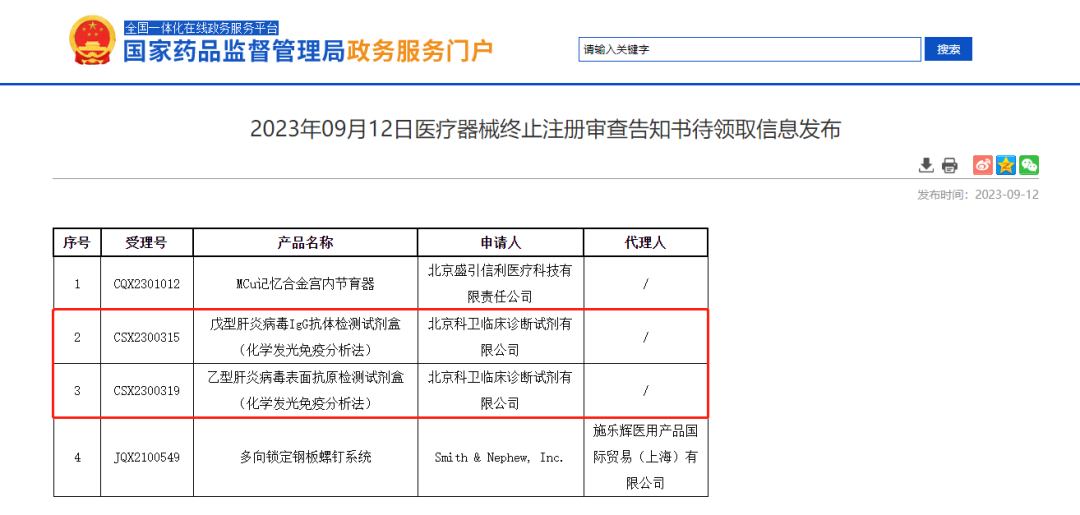Share to QZone star icon
The image size is (1080, 515).
pyautogui.click(x=1006, y=165)
